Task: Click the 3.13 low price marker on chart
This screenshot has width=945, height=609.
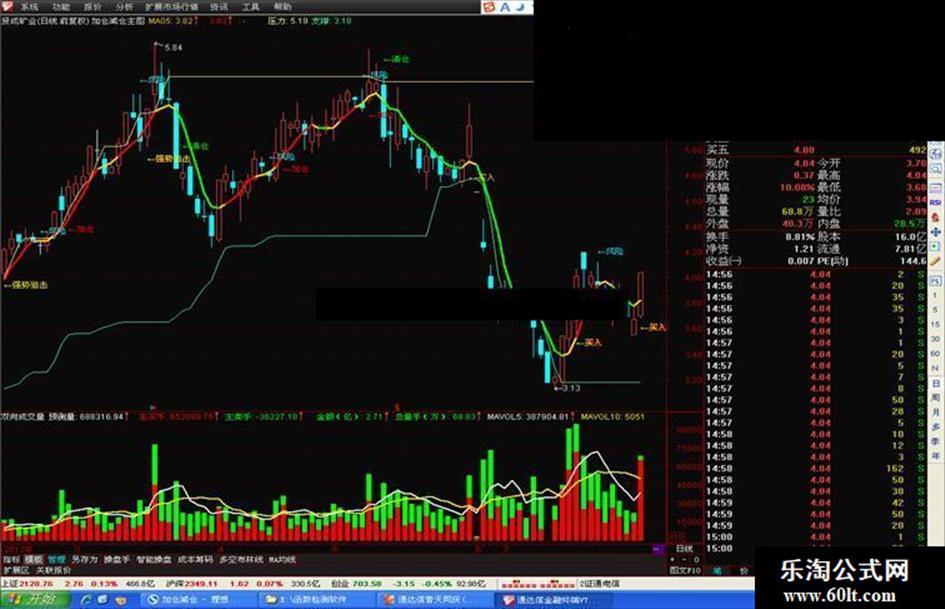Action: pyautogui.click(x=571, y=388)
